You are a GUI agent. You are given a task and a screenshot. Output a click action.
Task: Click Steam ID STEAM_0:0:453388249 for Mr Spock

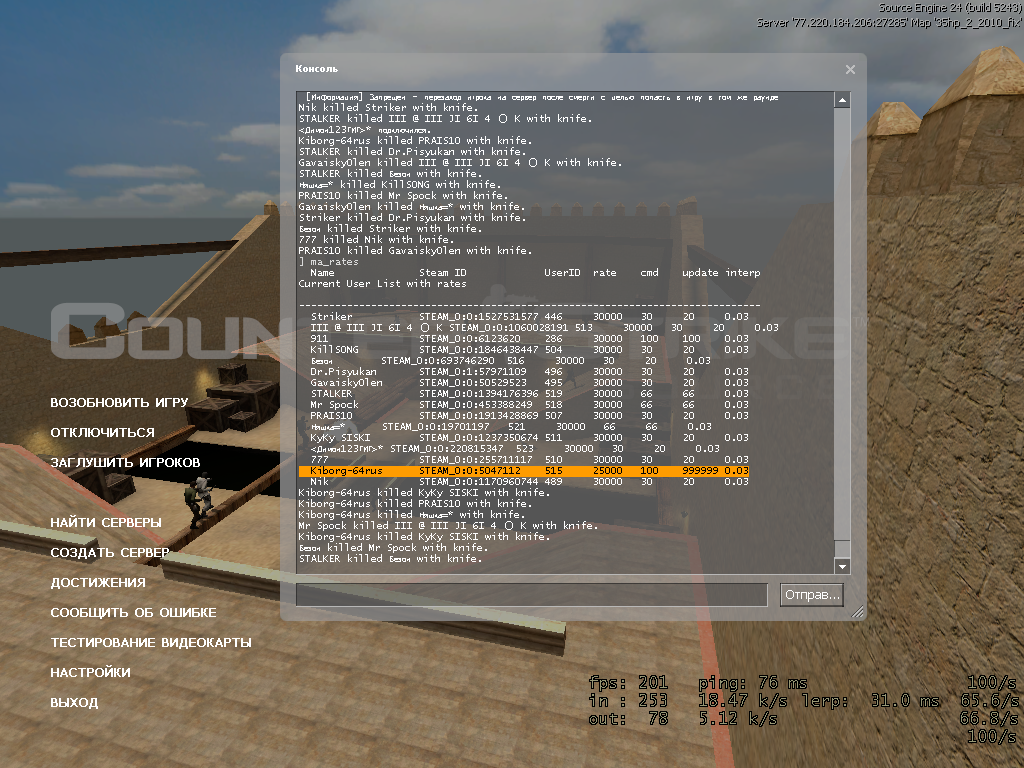476,405
